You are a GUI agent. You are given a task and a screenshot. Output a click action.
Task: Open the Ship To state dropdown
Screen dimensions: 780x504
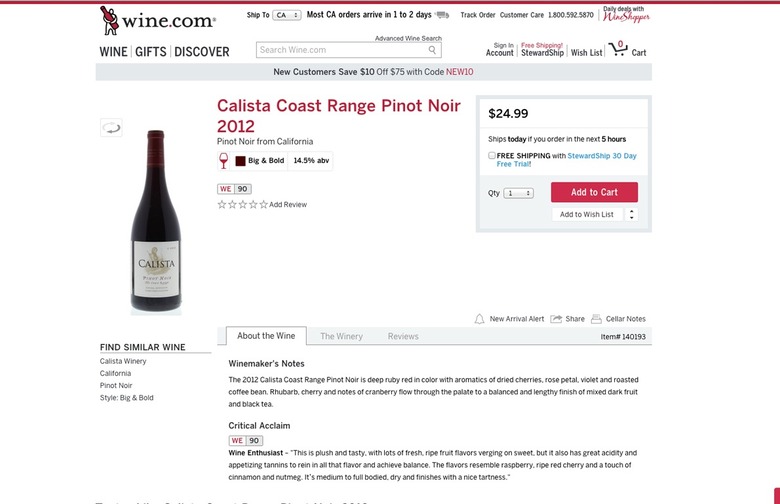point(288,16)
